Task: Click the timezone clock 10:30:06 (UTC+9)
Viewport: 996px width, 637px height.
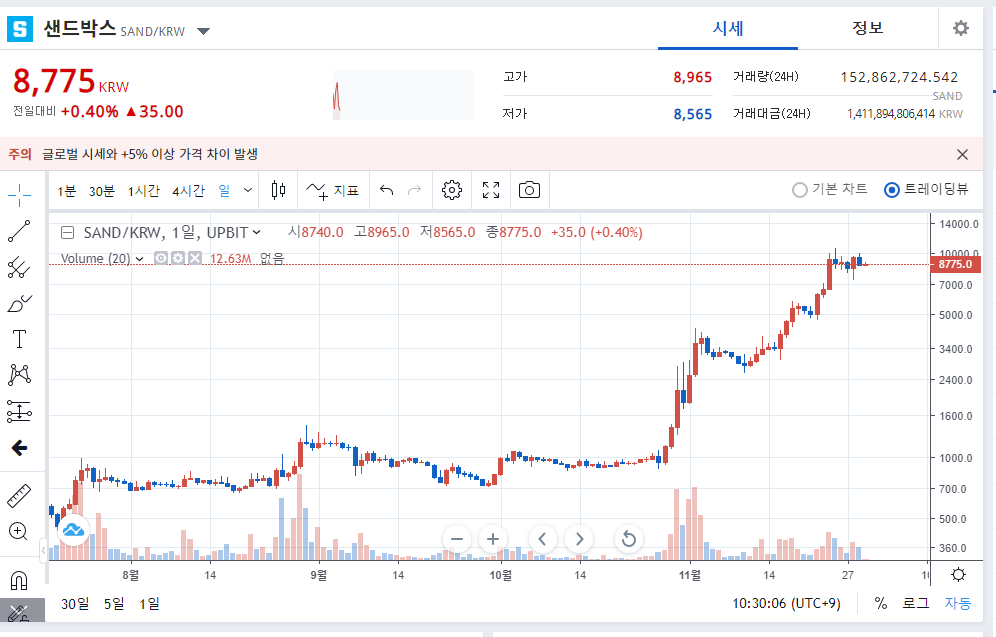Action: click(x=786, y=603)
